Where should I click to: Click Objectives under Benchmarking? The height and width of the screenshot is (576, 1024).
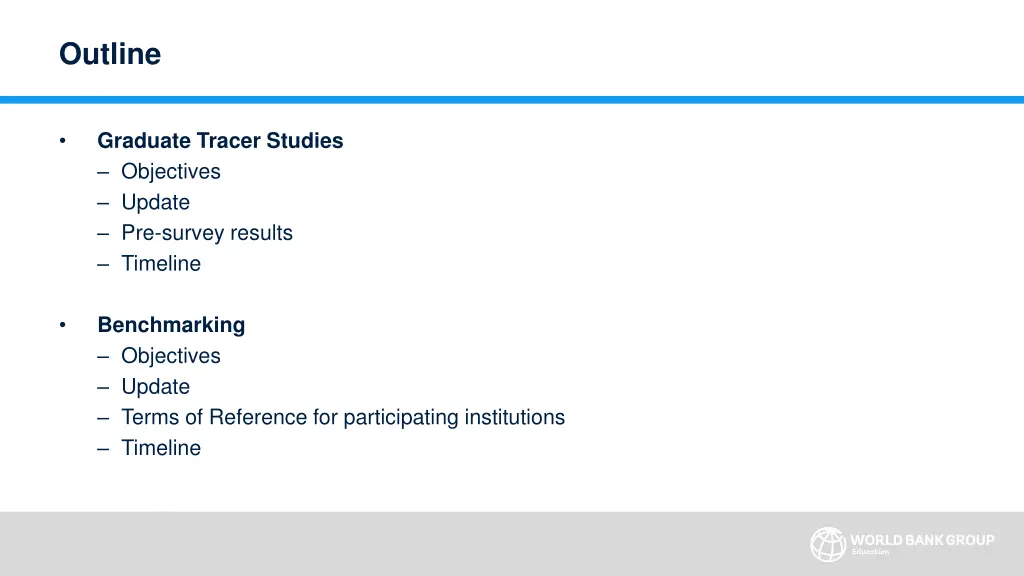pos(171,356)
